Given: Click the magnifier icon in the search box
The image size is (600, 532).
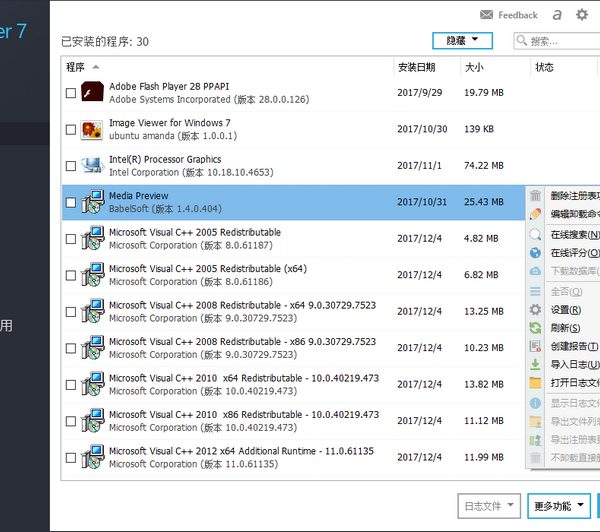Looking at the screenshot, I should 522,41.
